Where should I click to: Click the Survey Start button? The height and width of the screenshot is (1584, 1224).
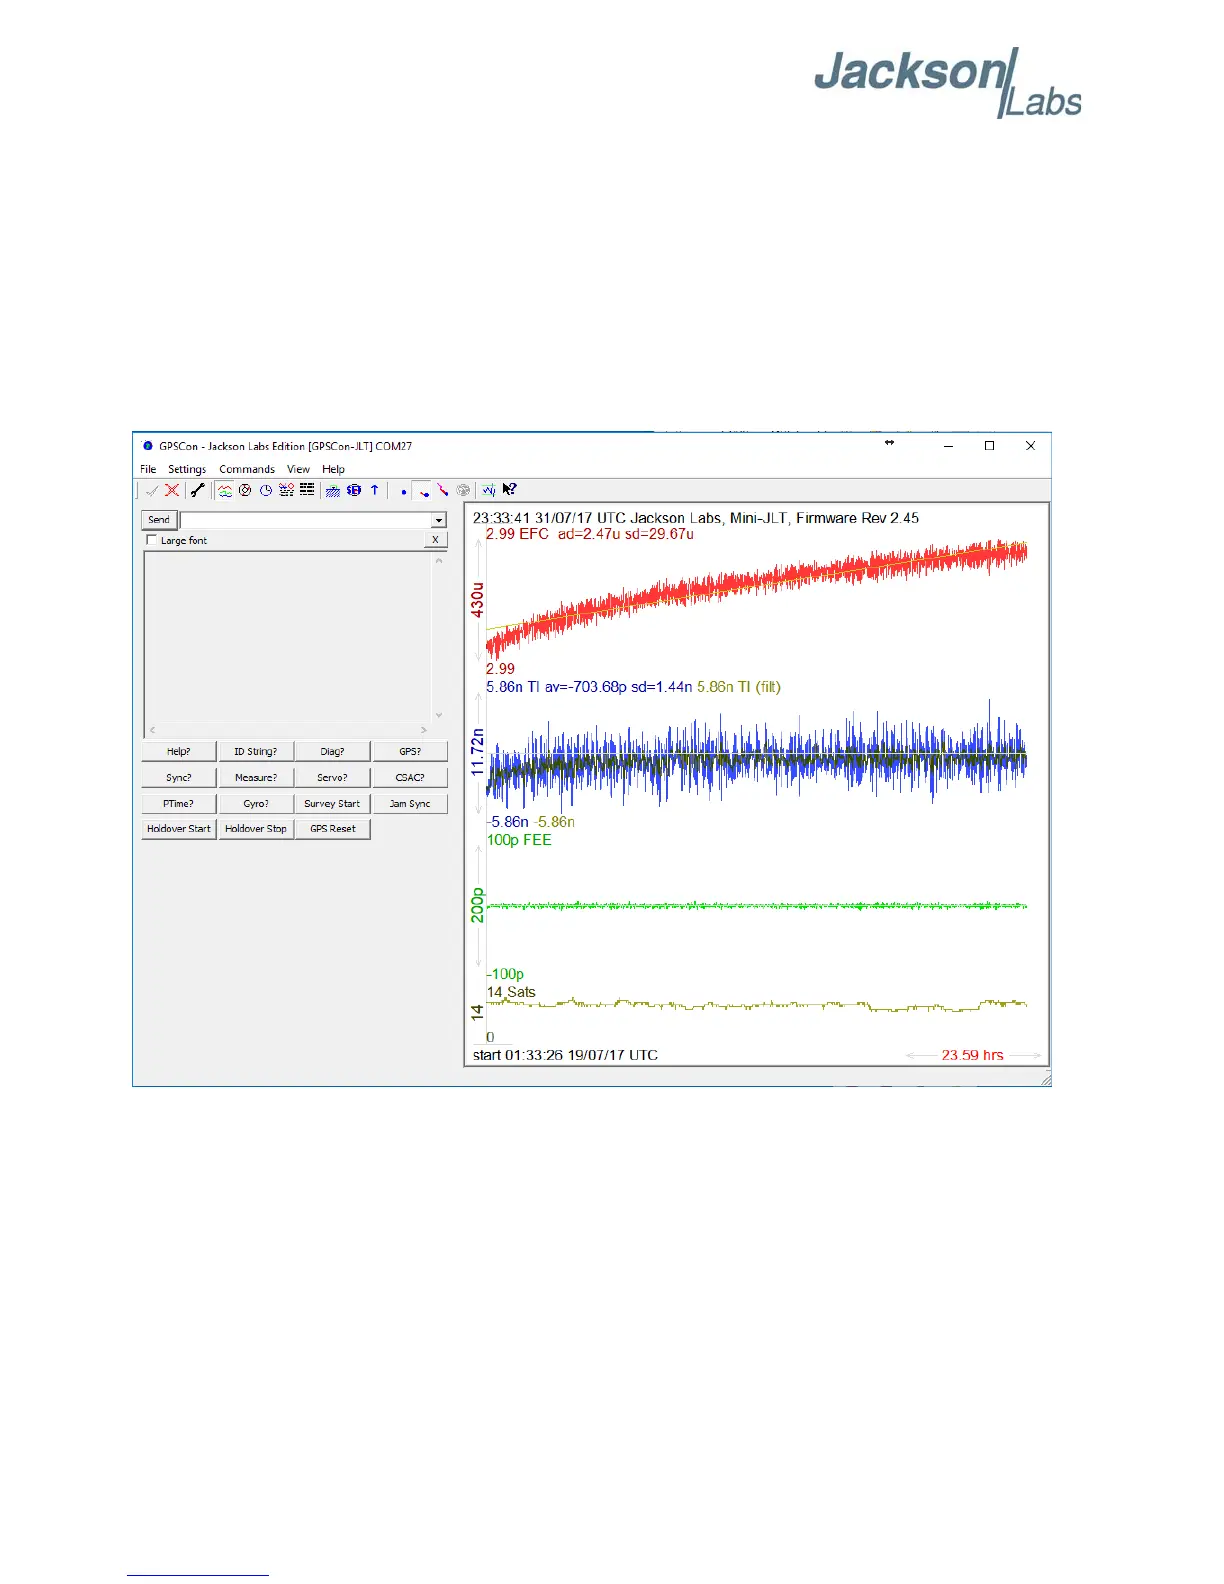333,804
